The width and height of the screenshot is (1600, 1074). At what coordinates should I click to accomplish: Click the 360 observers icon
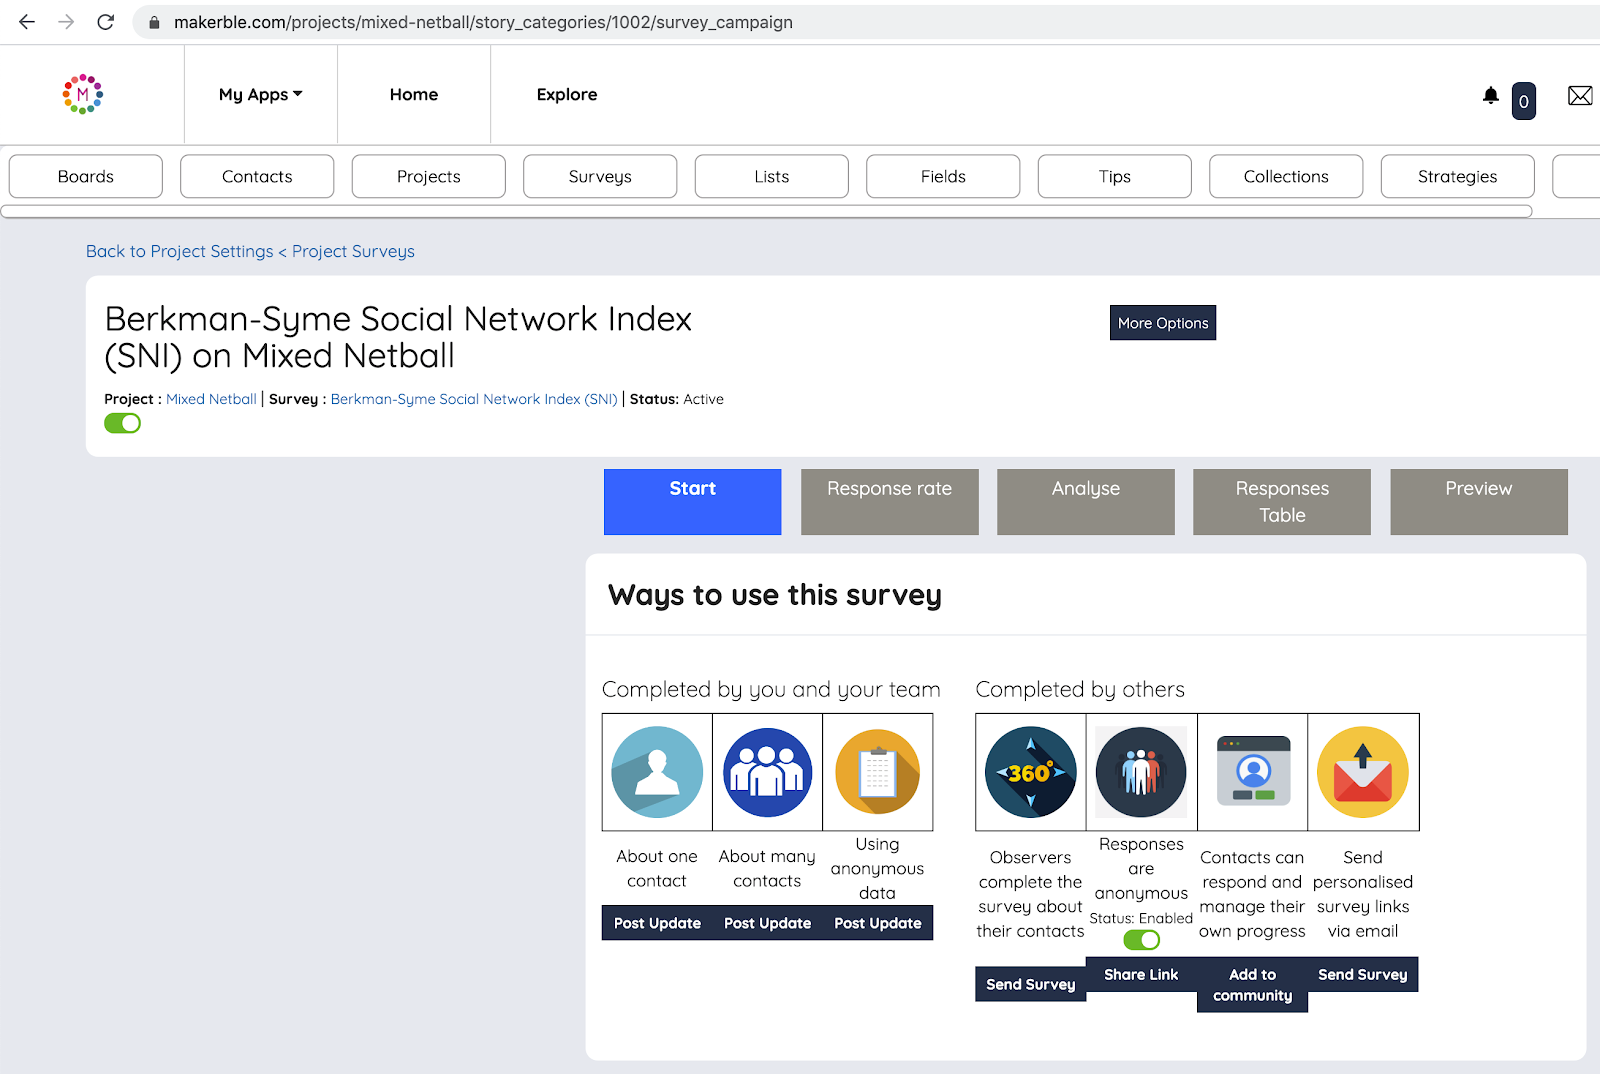pos(1030,772)
